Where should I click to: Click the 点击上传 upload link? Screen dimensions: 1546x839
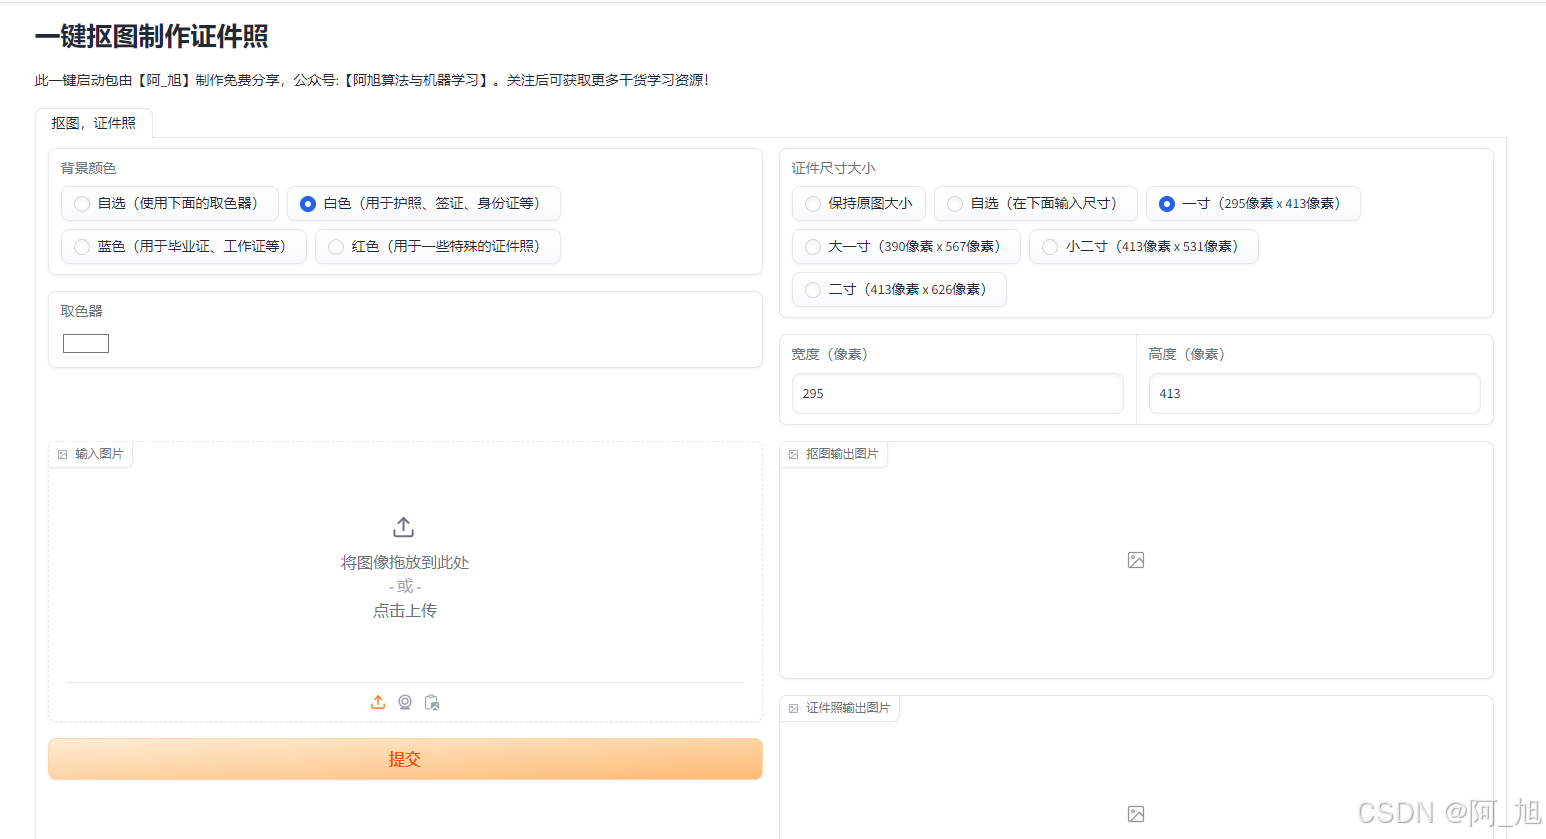404,610
